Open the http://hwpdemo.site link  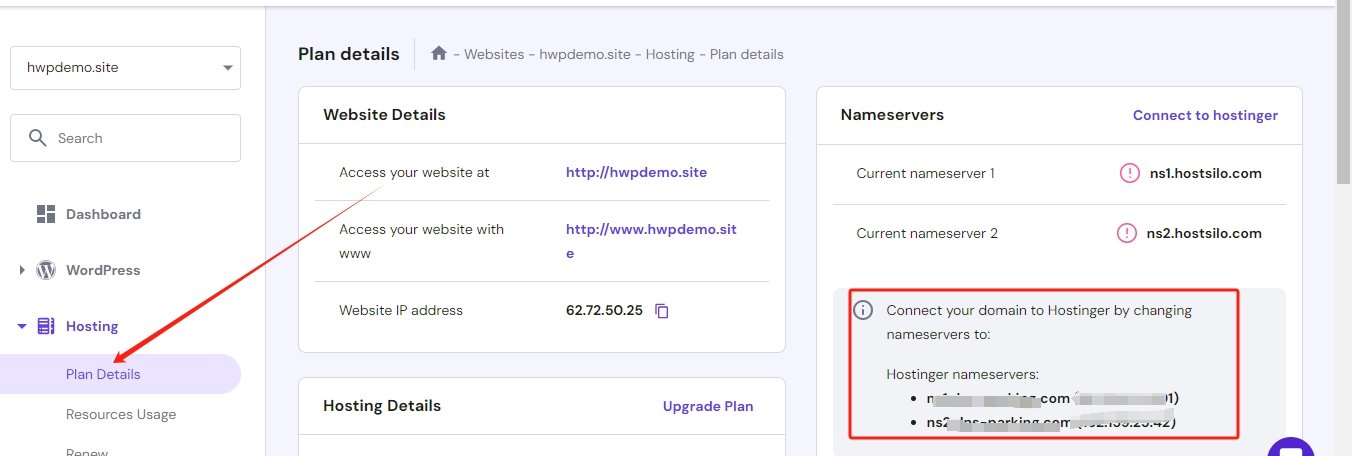tap(636, 172)
